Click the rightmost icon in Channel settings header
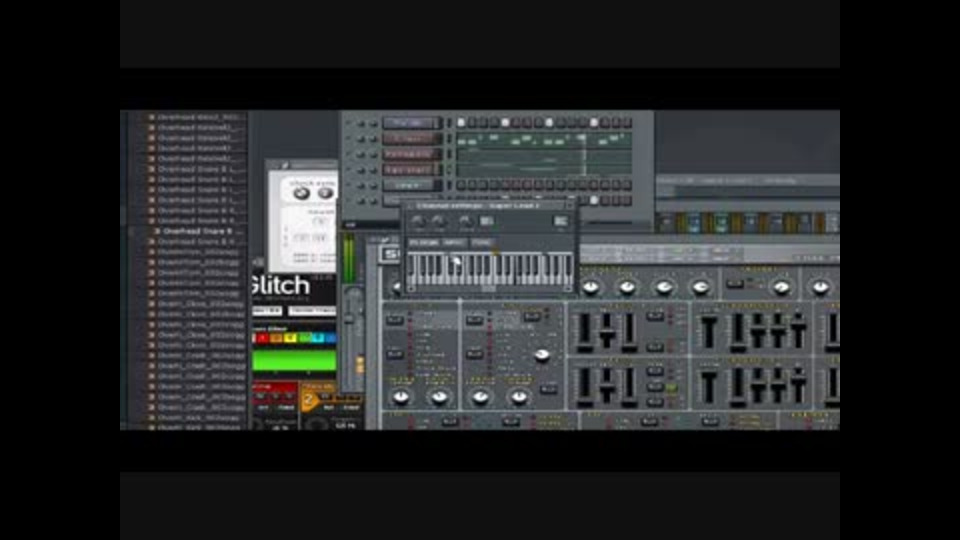 coord(560,221)
